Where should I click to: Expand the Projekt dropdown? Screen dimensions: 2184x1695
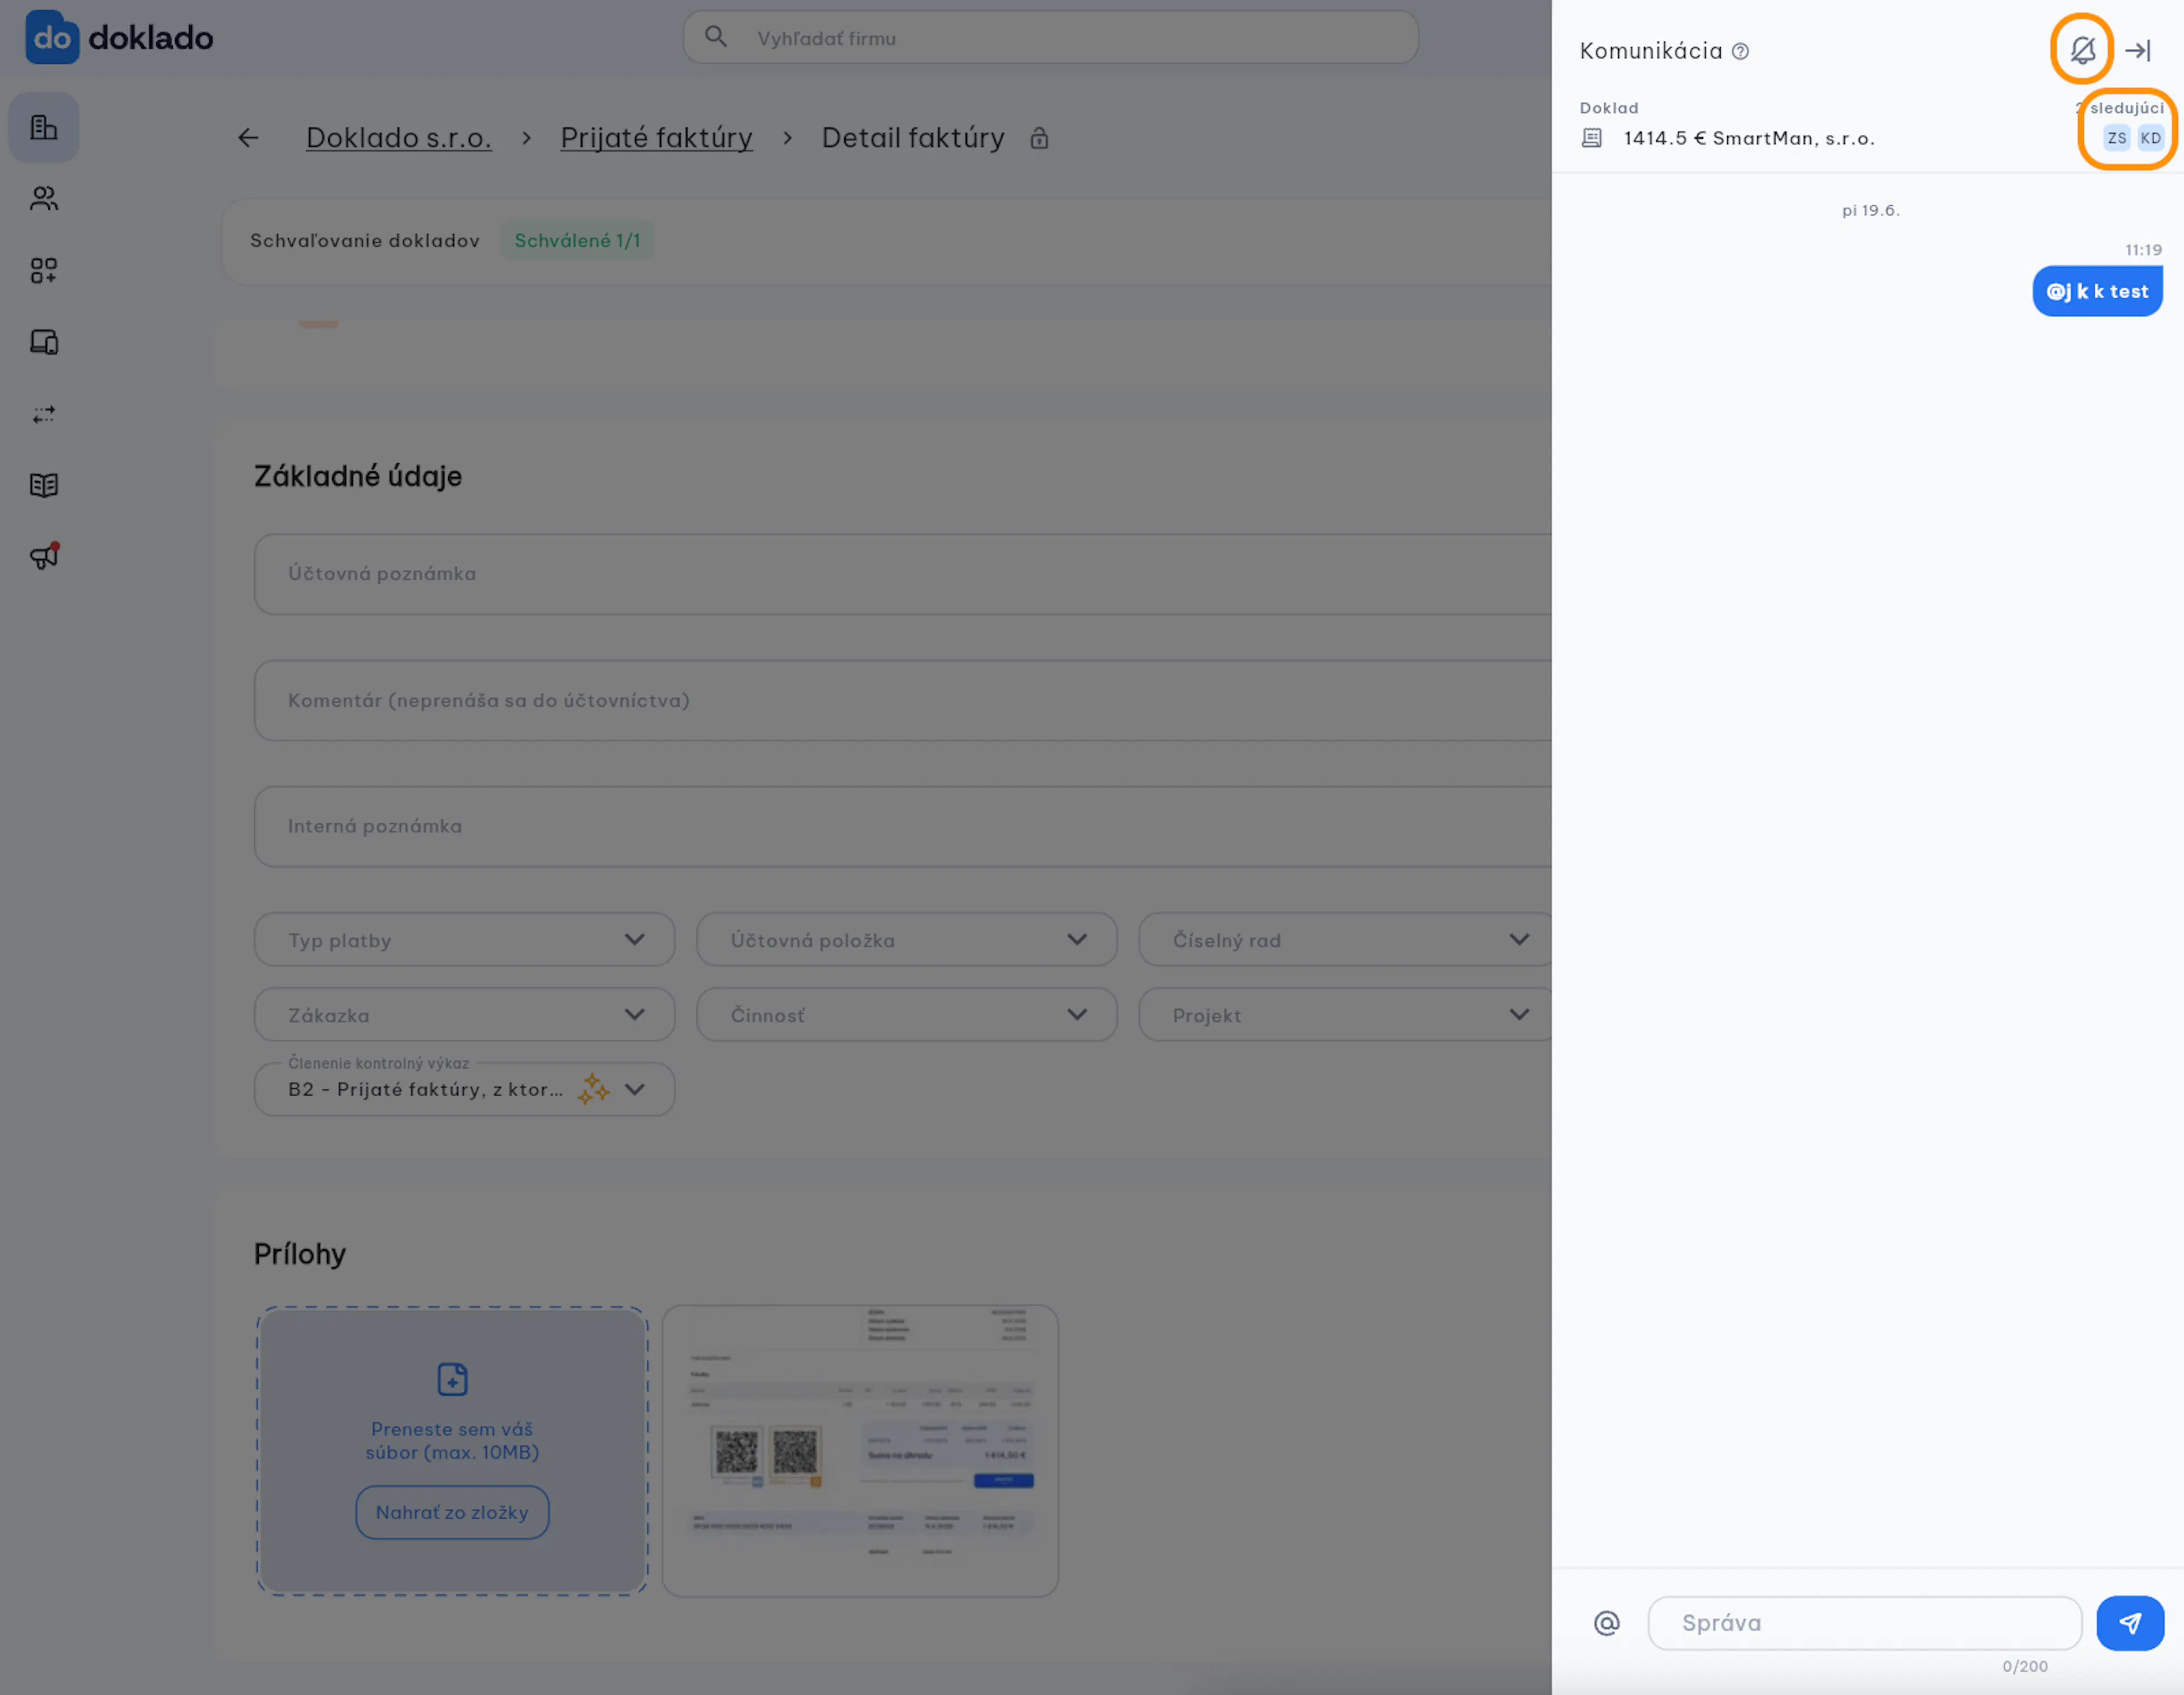tap(1346, 1015)
